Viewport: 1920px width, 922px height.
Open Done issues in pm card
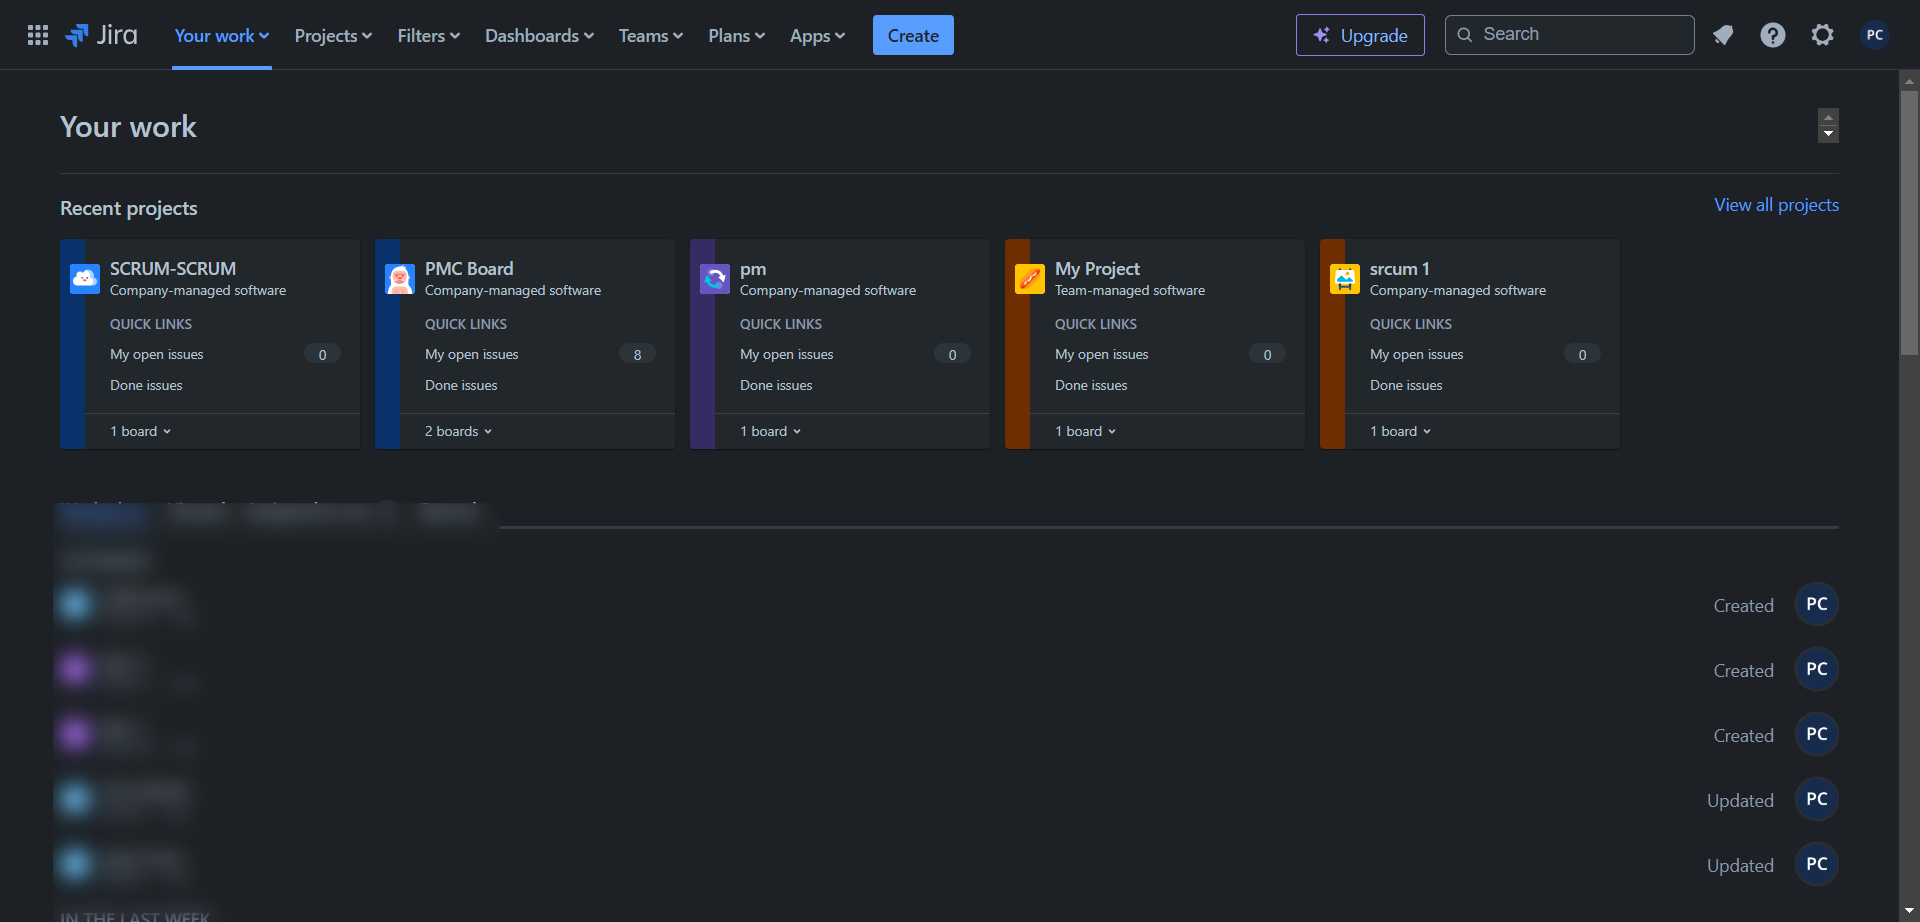[x=776, y=385]
